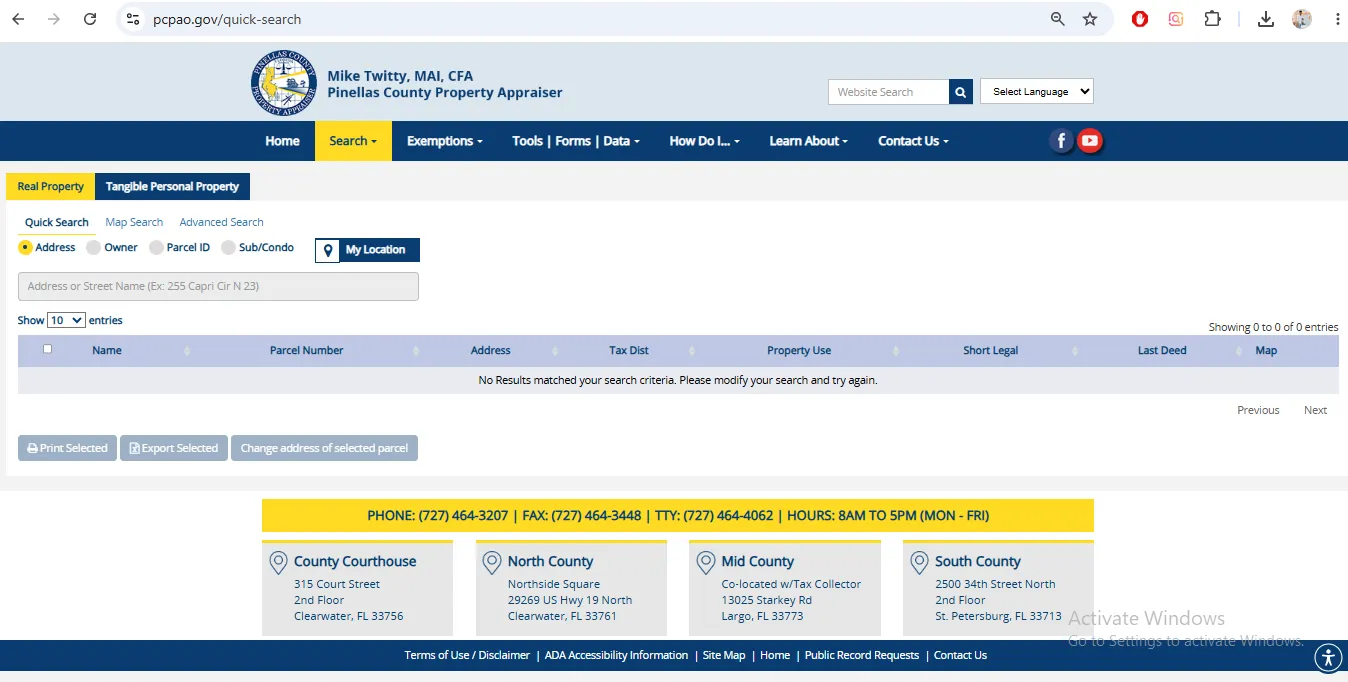The height and width of the screenshot is (682, 1348).
Task: Open browser downloads icon
Action: [x=1265, y=19]
